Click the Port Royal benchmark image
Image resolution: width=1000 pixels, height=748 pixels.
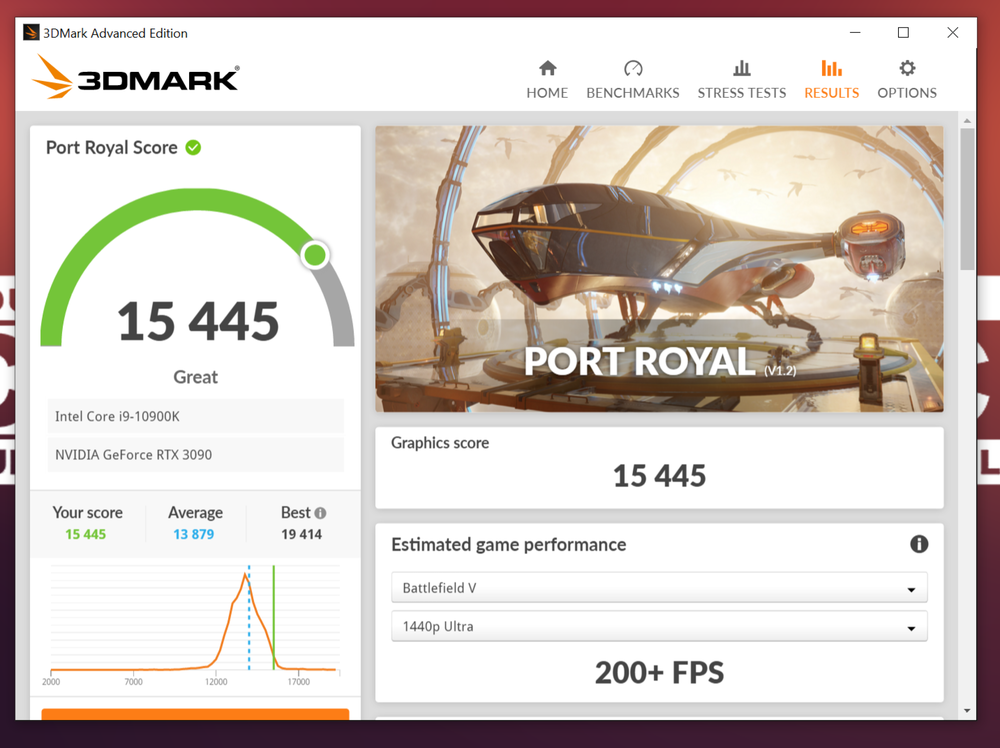[659, 268]
